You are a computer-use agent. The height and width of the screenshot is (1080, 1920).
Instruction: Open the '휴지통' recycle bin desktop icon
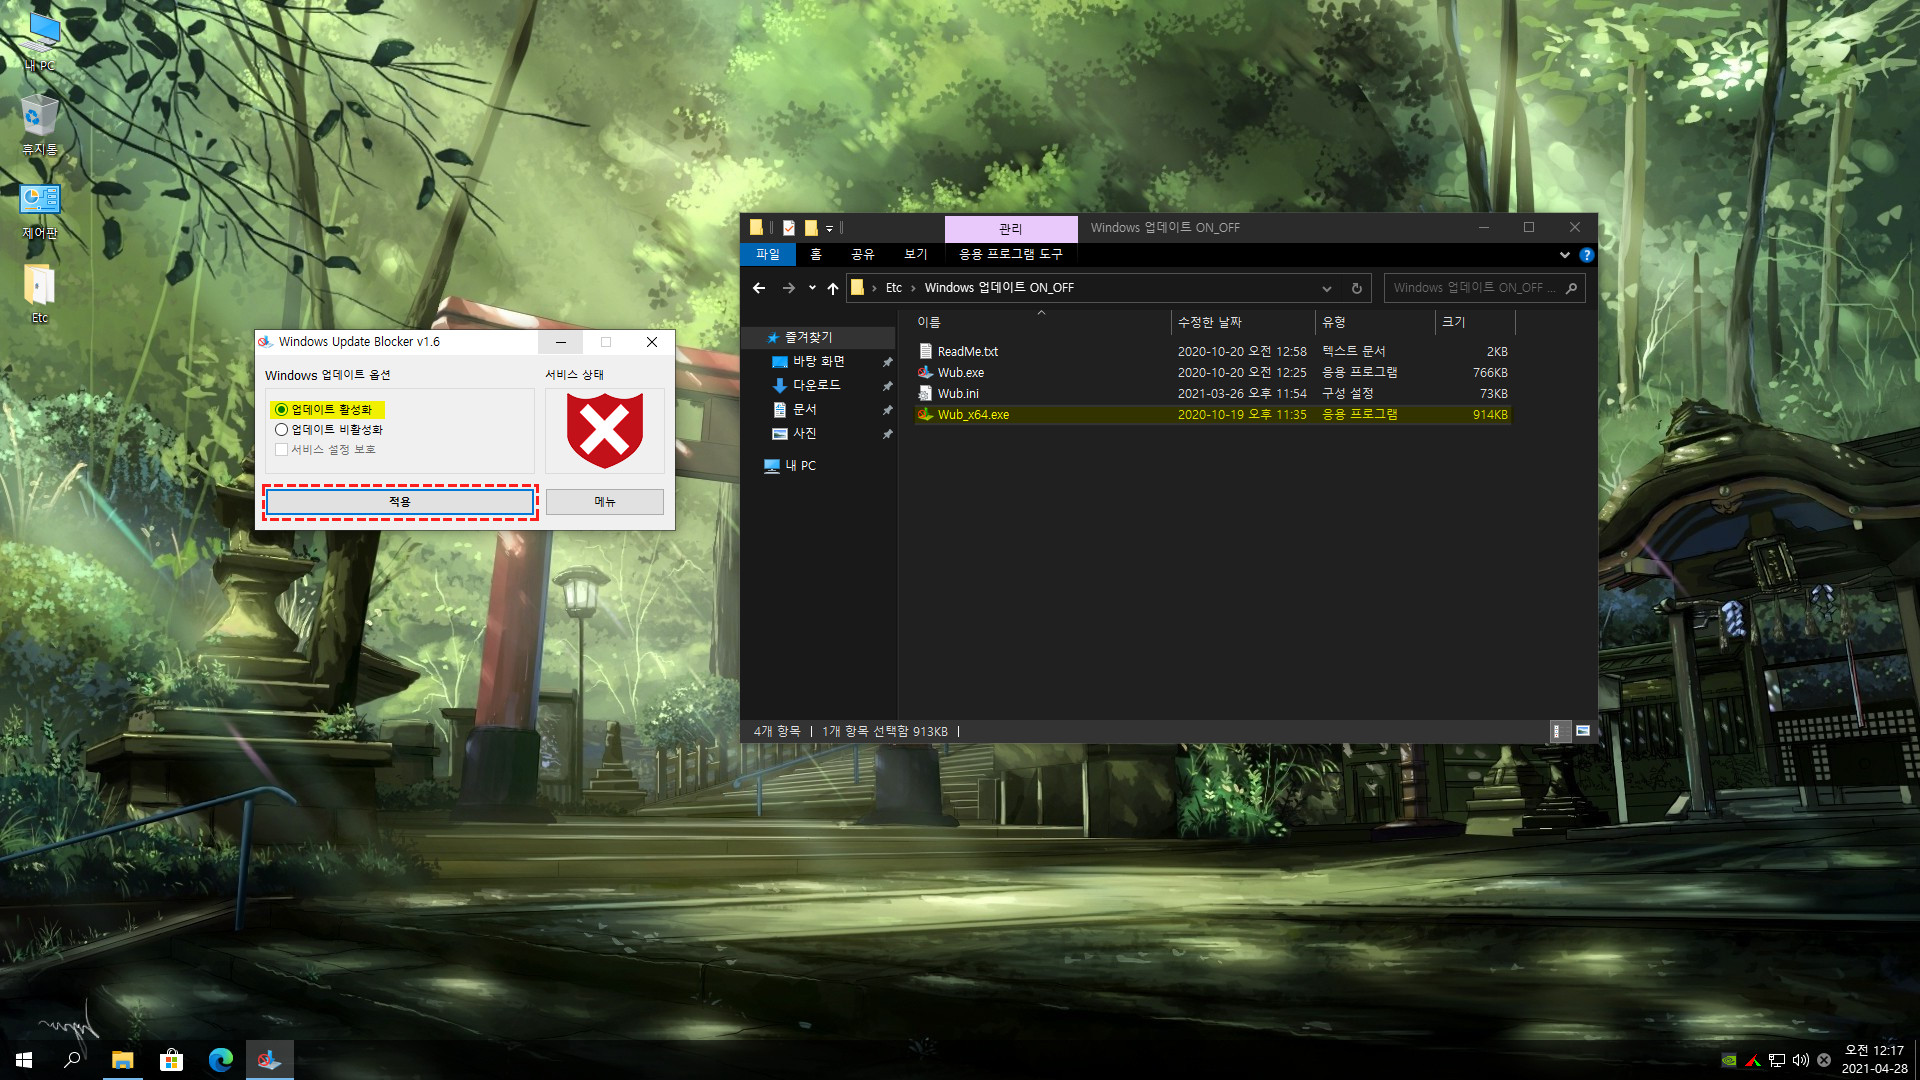coord(40,126)
